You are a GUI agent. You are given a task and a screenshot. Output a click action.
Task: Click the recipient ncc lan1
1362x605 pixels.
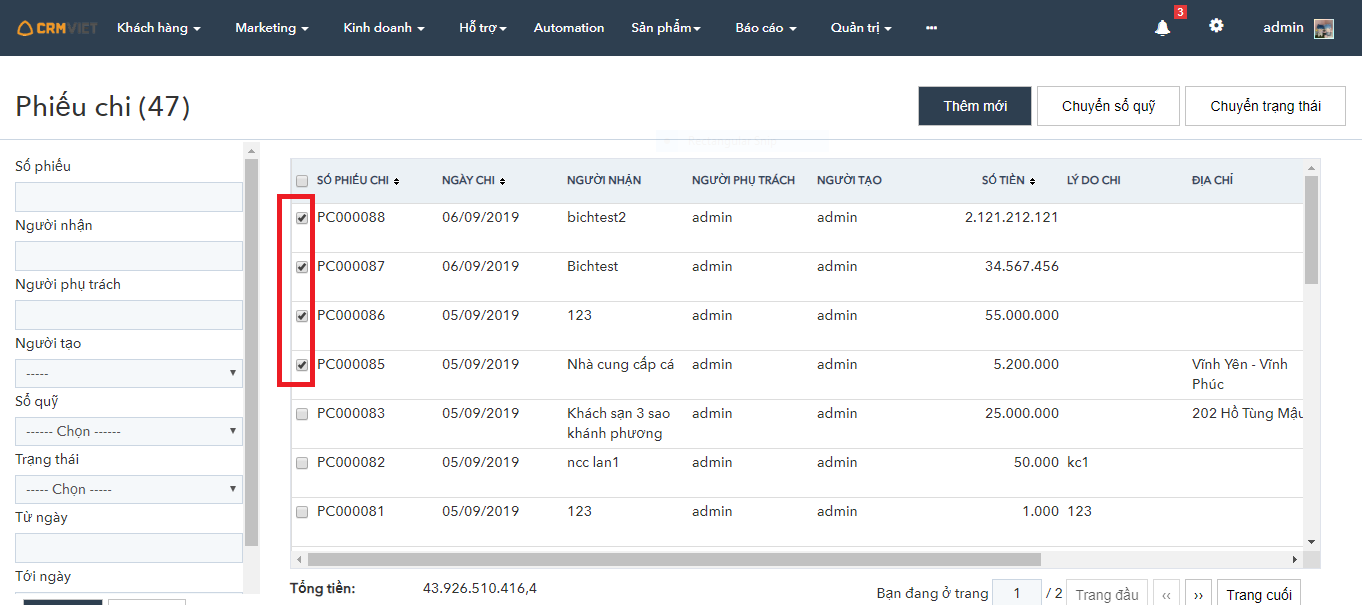[x=593, y=462]
